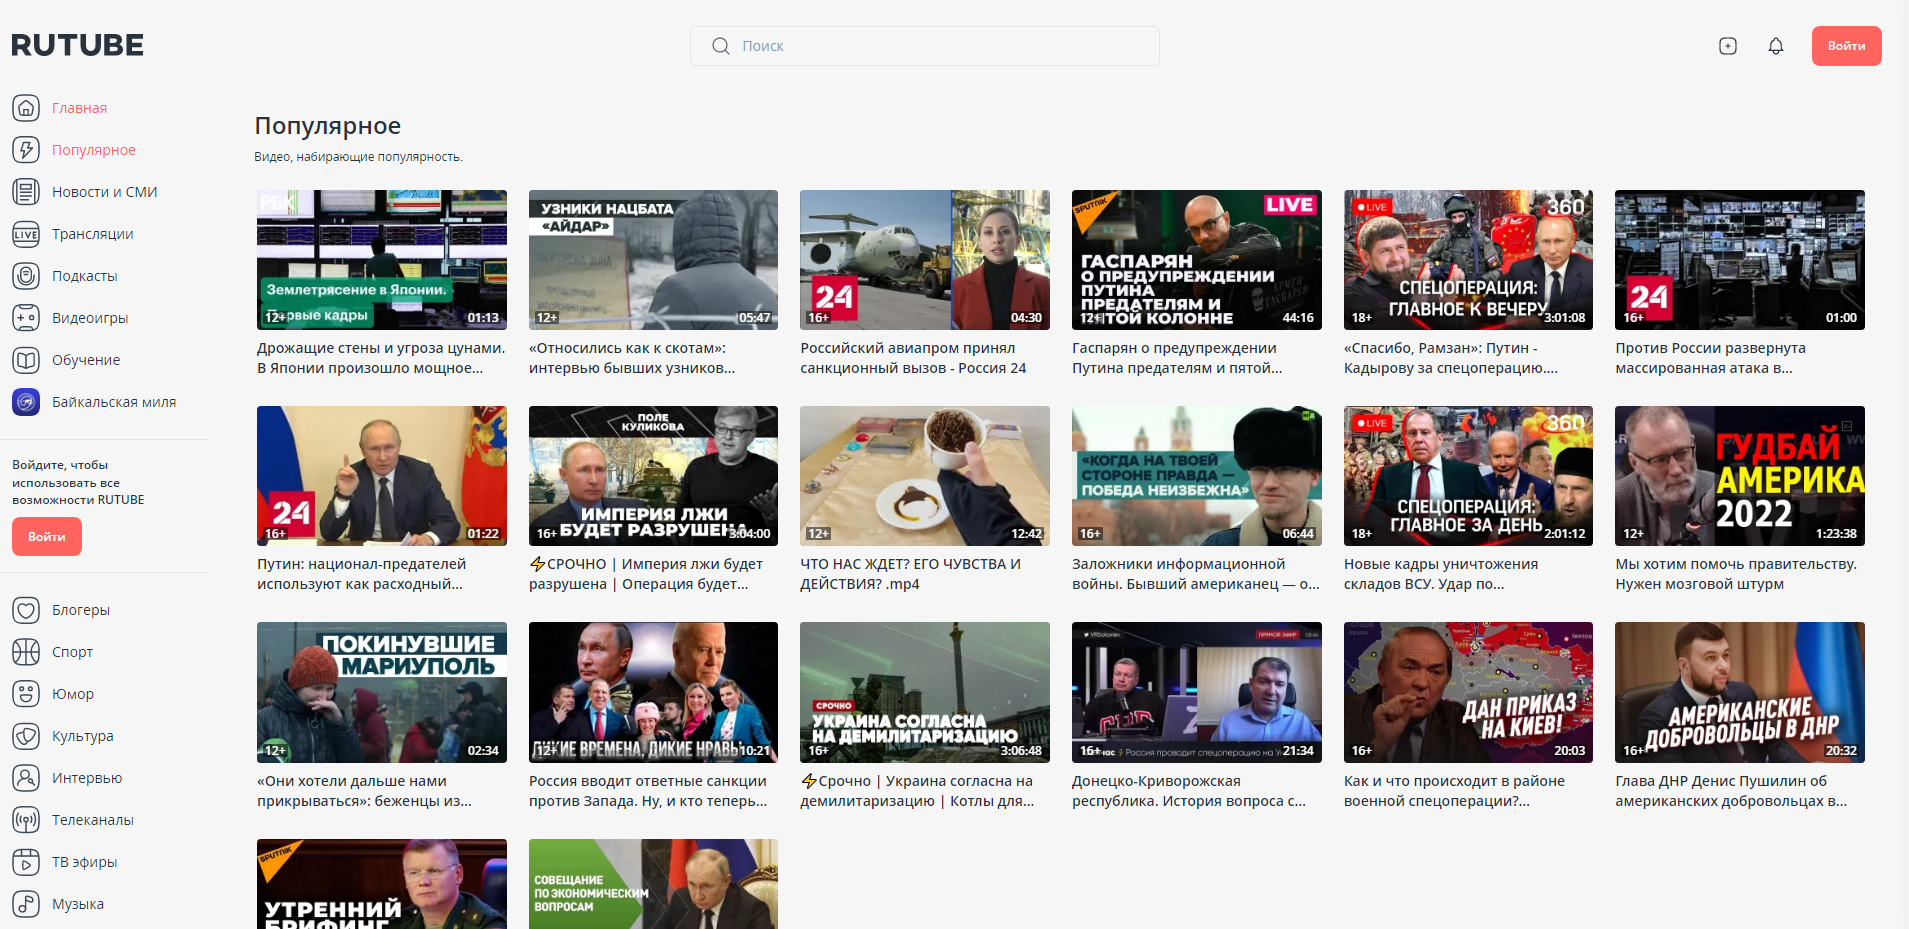This screenshot has height=929, width=1909.
Task: Open coffee cup fortune video thumbnail
Action: 925,476
